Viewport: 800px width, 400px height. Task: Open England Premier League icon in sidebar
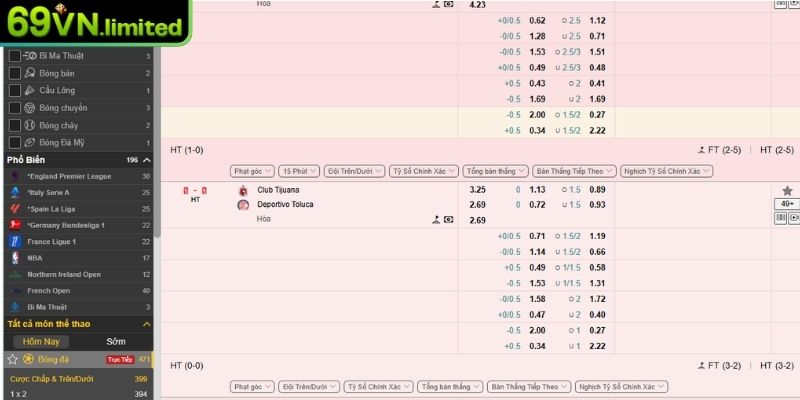tap(15, 177)
